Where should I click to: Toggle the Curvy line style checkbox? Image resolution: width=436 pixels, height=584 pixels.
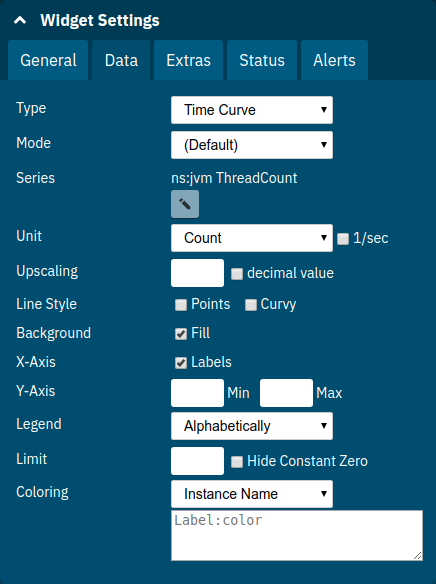tap(251, 305)
